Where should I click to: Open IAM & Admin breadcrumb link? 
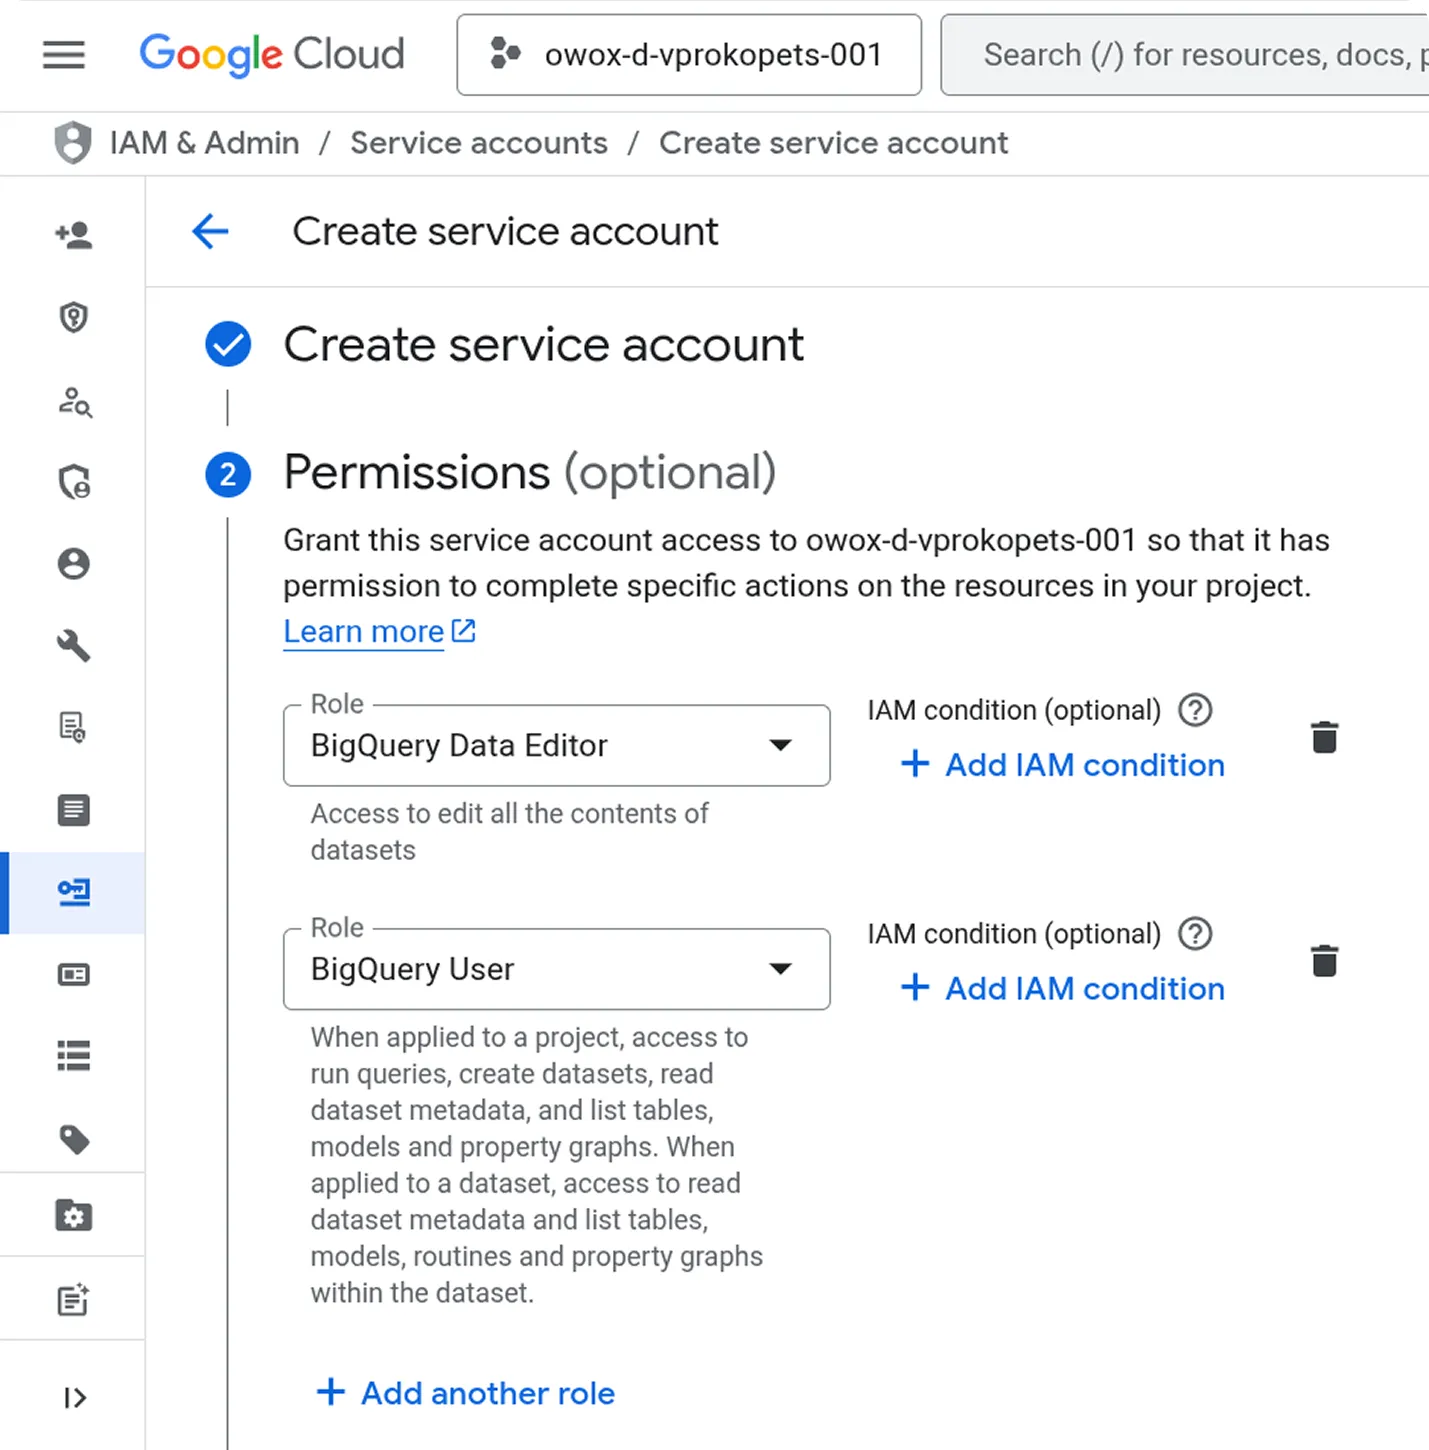click(205, 142)
